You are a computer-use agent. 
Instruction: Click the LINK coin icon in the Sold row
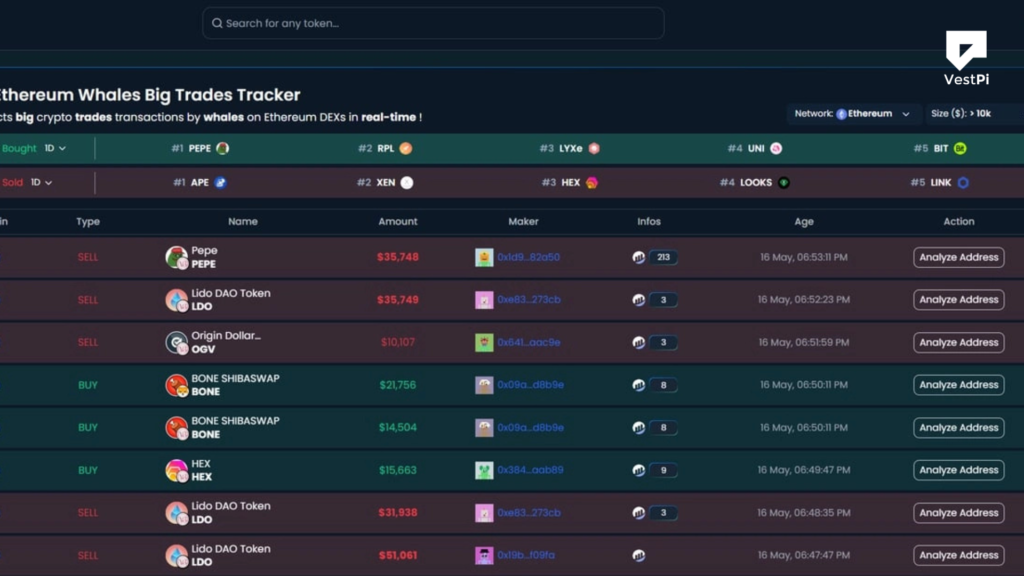click(x=962, y=182)
